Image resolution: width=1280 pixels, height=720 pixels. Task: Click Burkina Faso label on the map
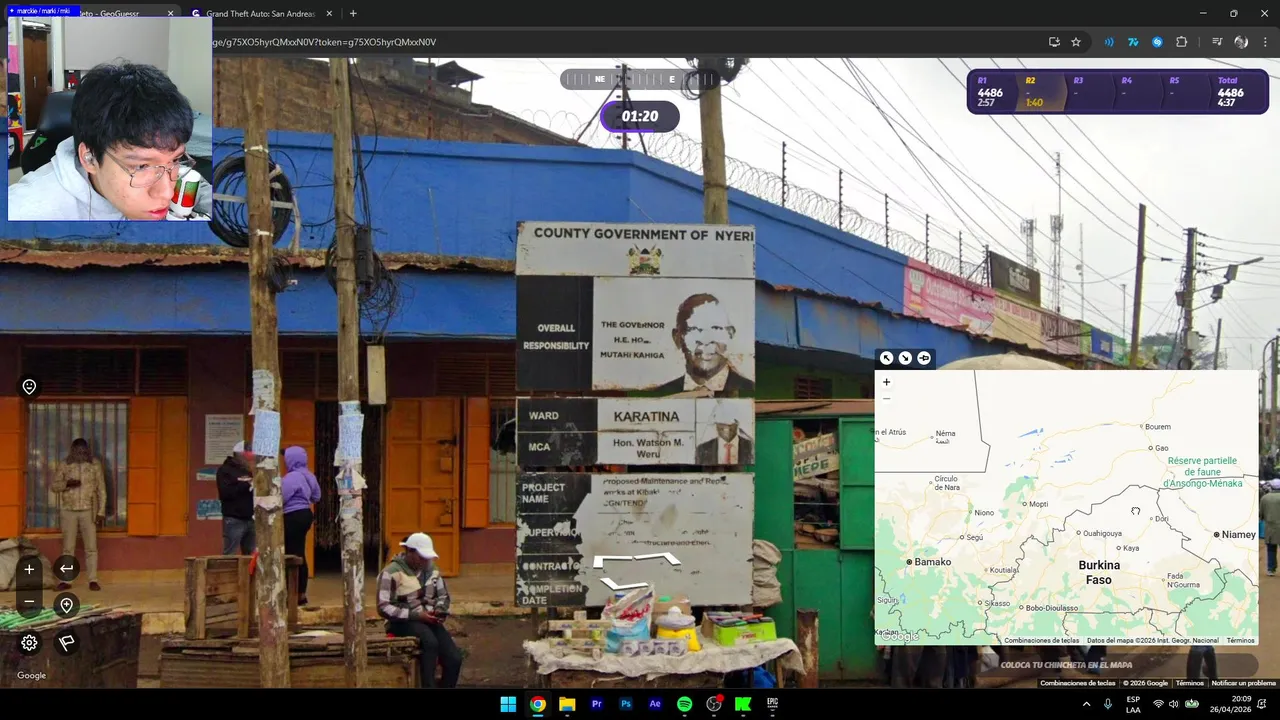tap(1099, 572)
